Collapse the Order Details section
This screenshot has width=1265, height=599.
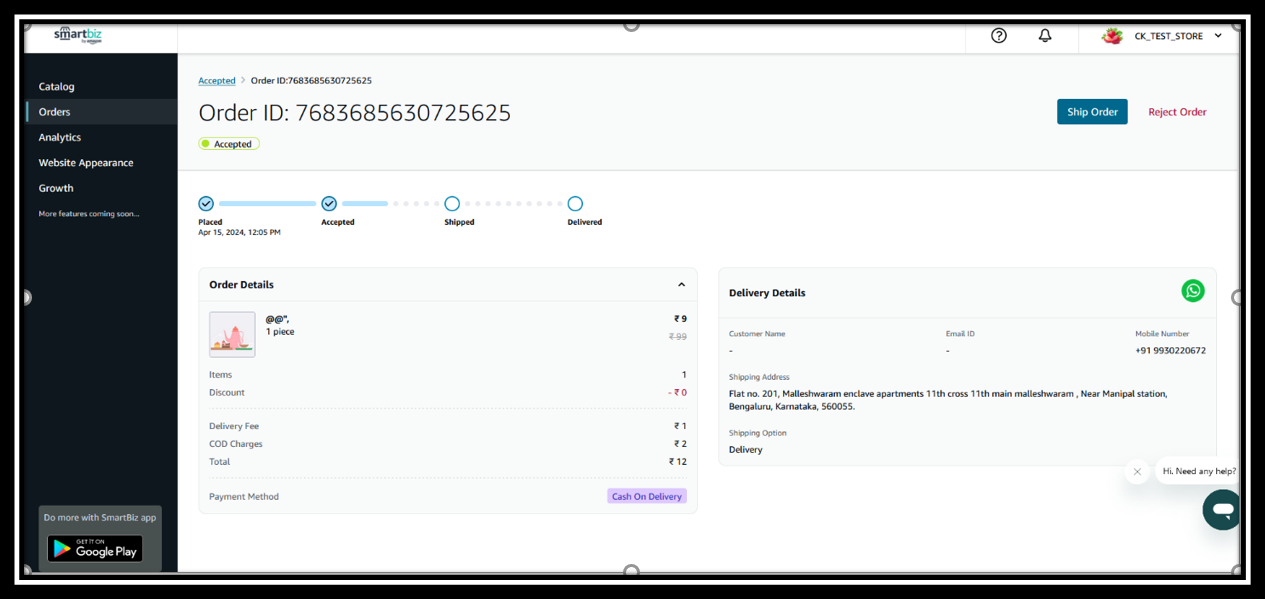[681, 285]
